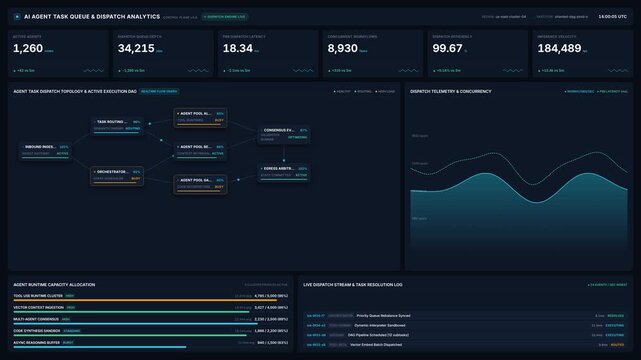
Task: Open the 34,215 dispatch queue depth card
Action: click(x=163, y=54)
